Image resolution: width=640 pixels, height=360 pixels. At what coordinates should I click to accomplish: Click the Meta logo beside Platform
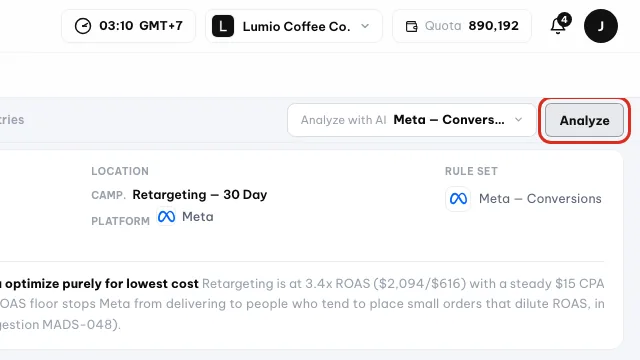point(167,216)
